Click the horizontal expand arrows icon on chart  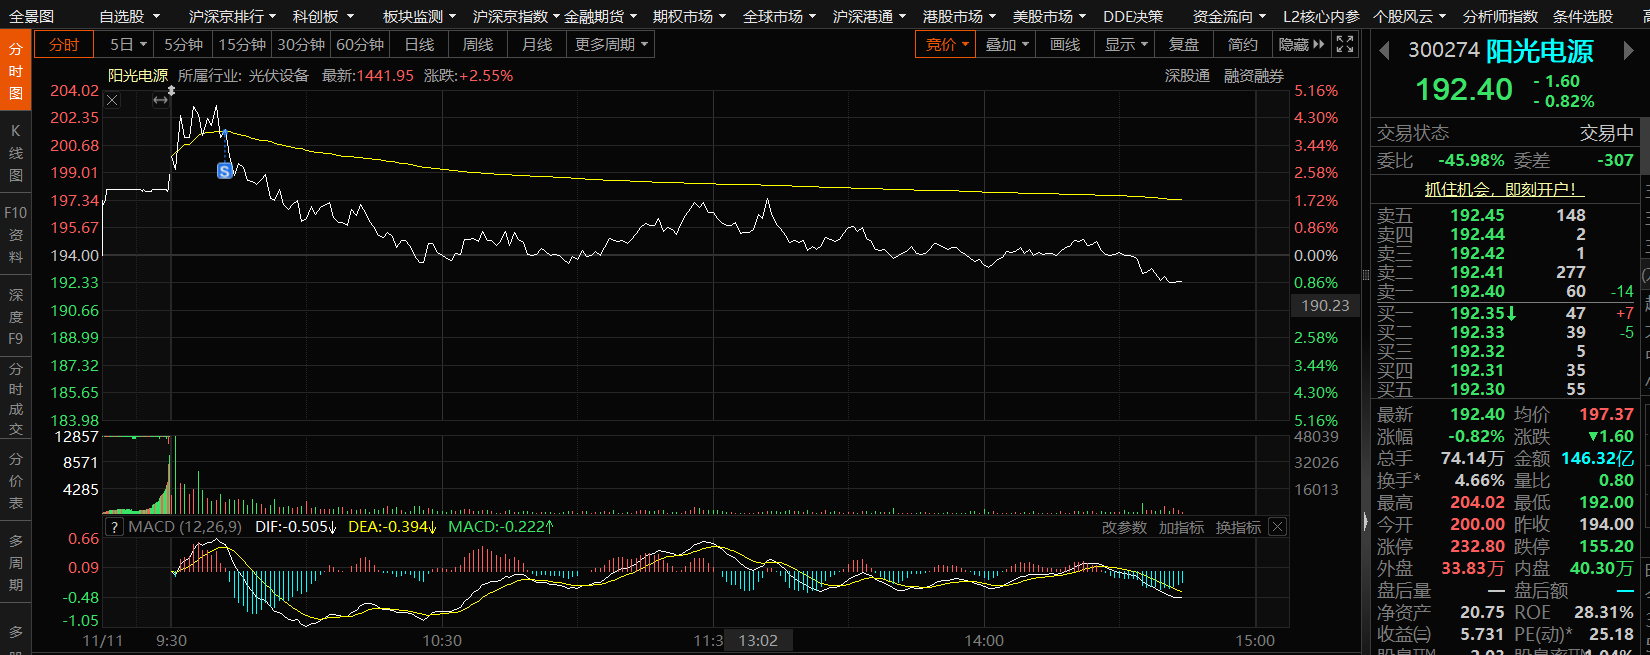pyautogui.click(x=160, y=100)
